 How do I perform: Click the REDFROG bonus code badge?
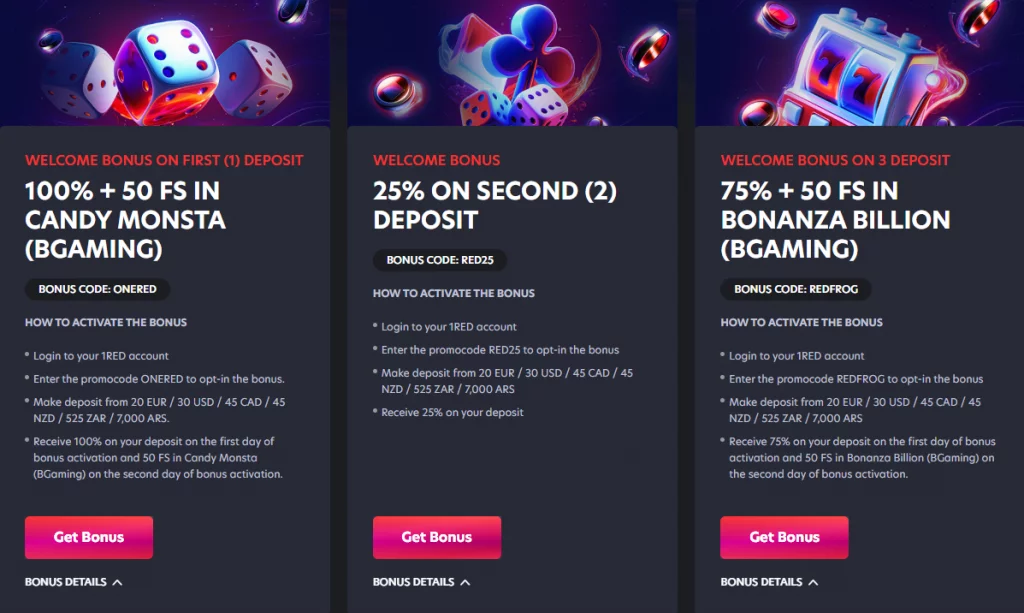coord(796,289)
